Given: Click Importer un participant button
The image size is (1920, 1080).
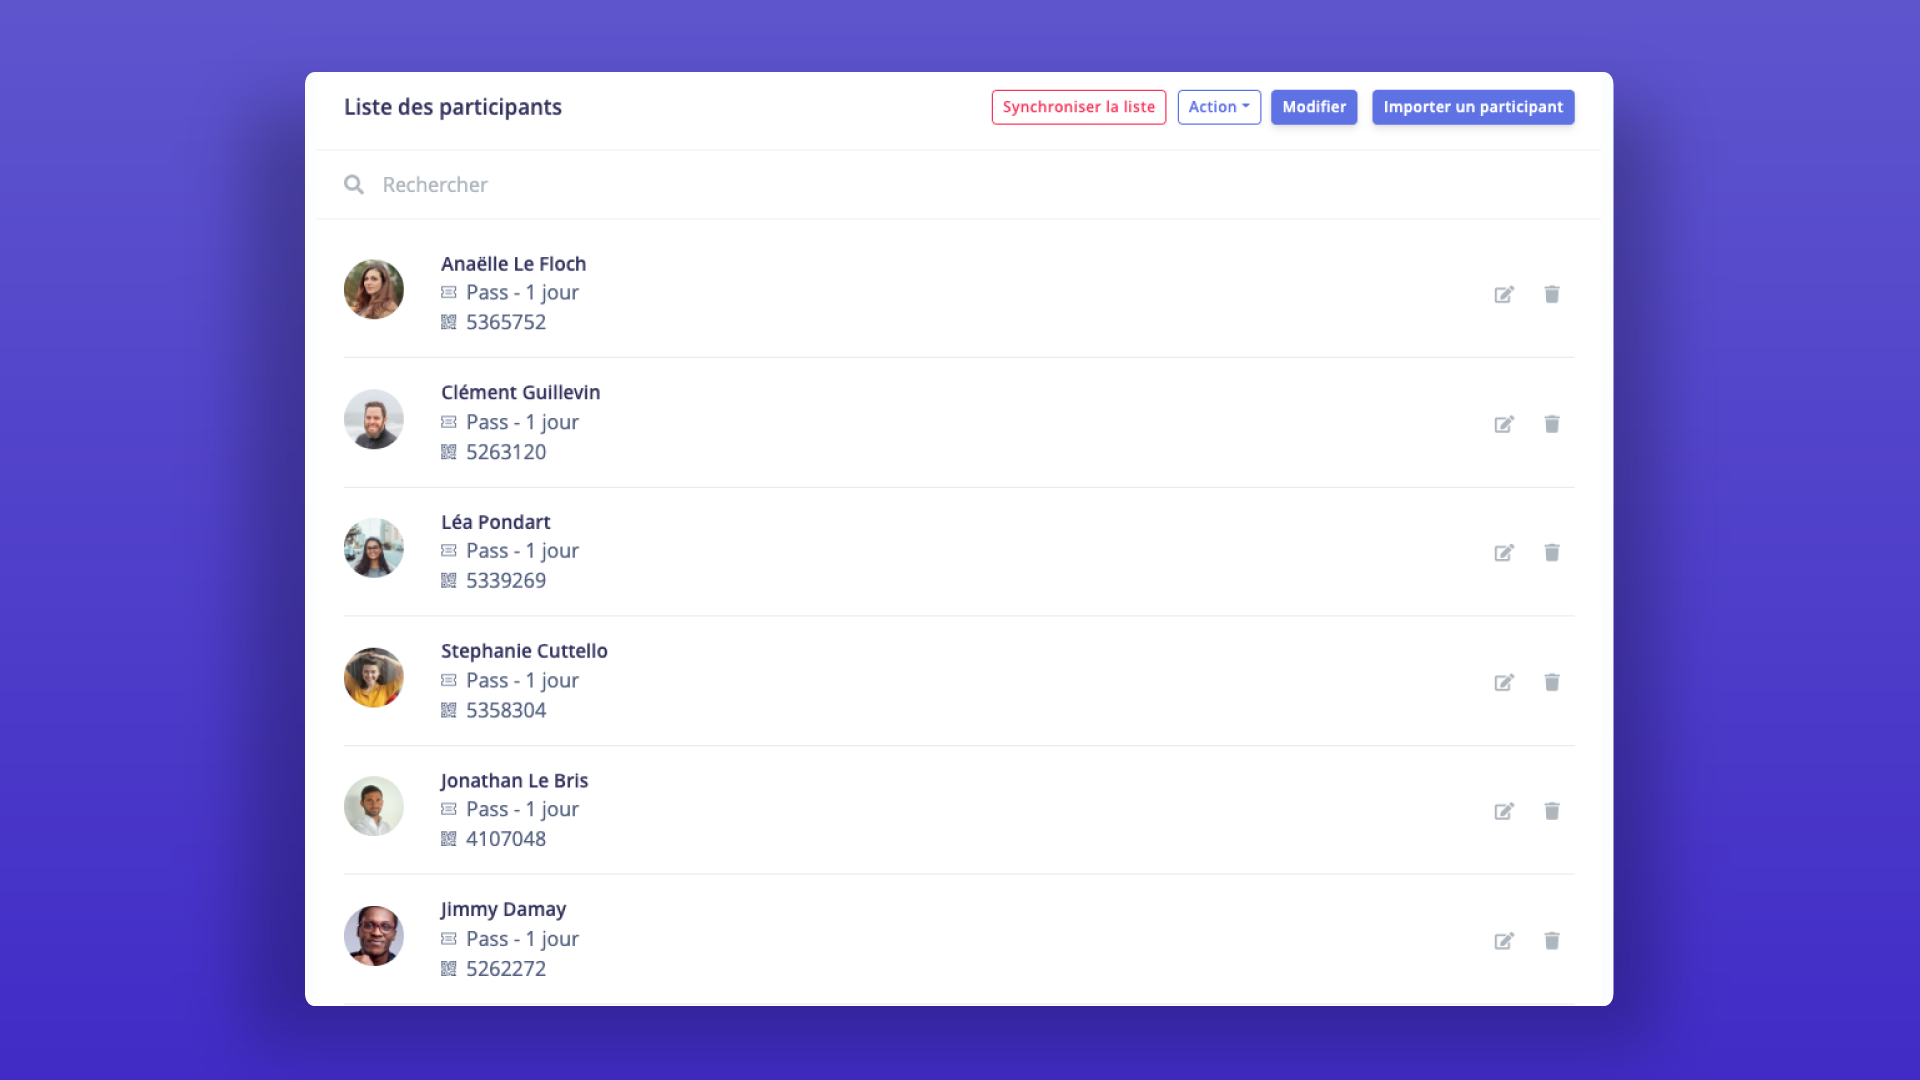Looking at the screenshot, I should pyautogui.click(x=1473, y=107).
